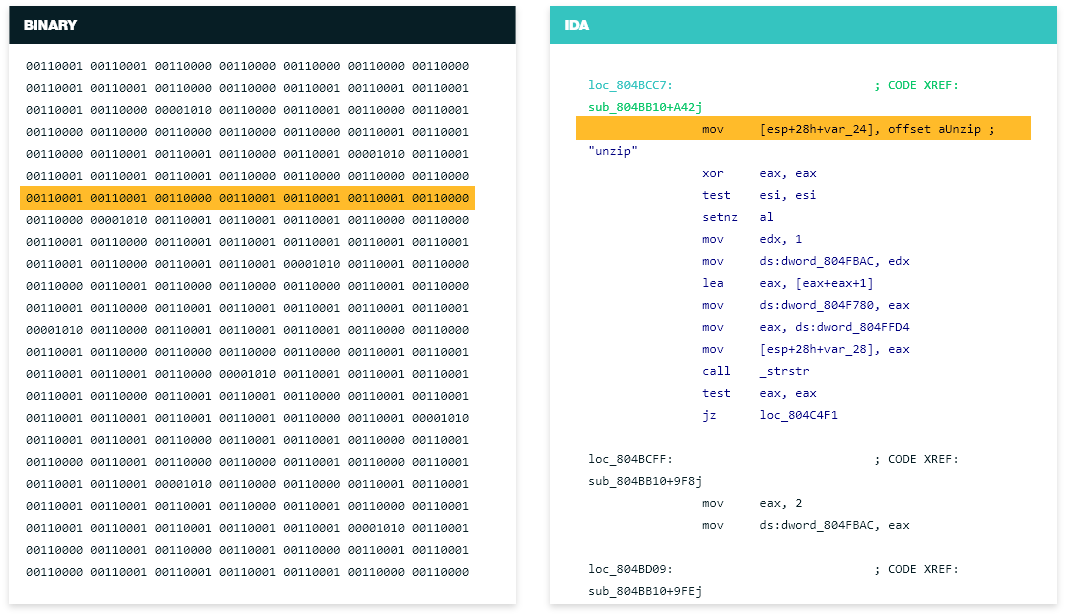
Task: Click the BINARY panel header
Action: click(262, 25)
